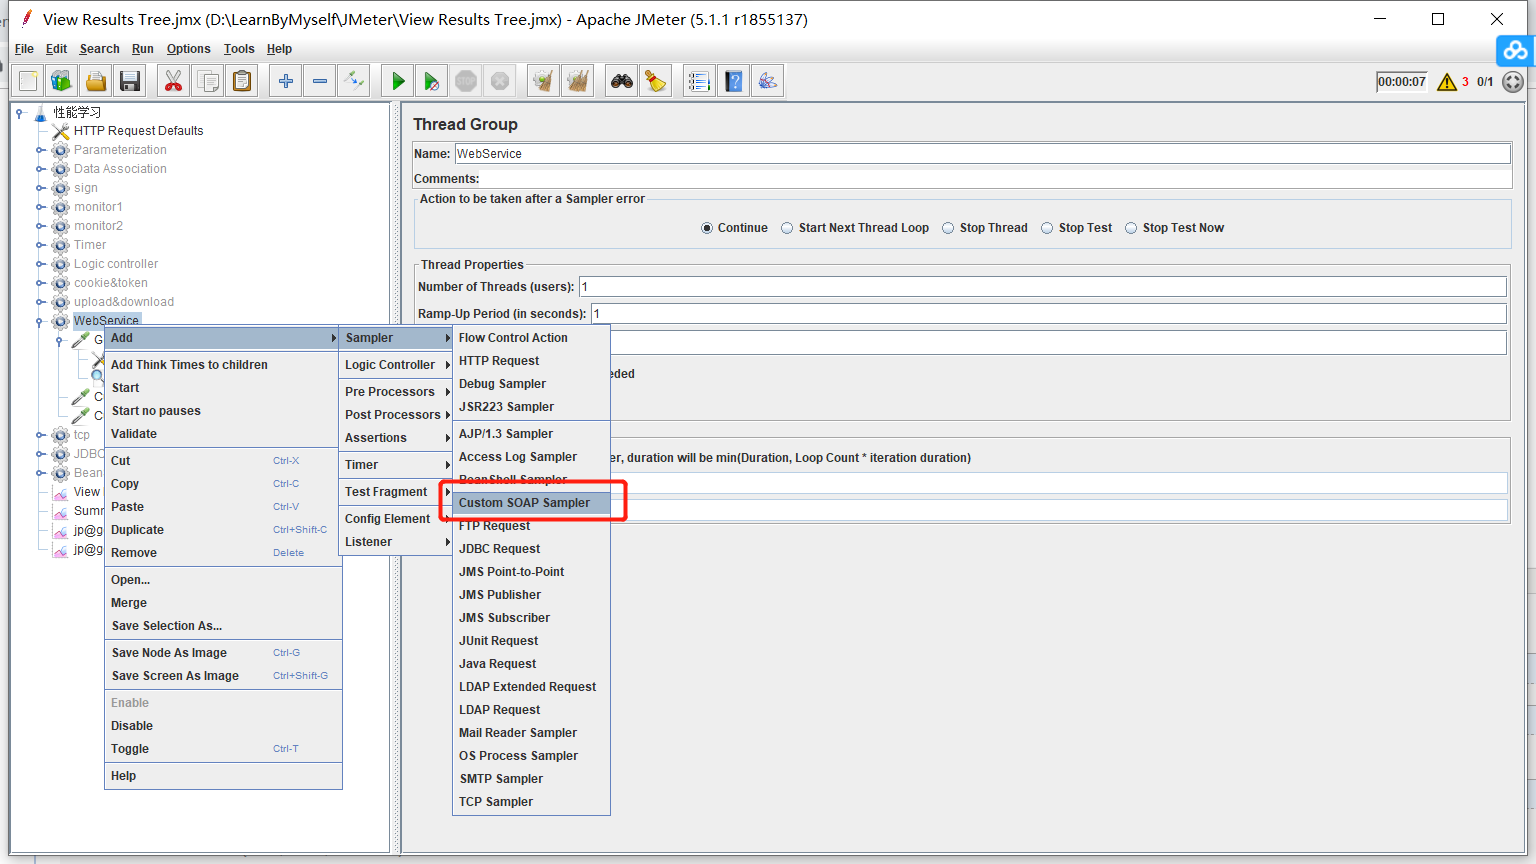Click the last toolbar icon after Help
Image resolution: width=1536 pixels, height=864 pixels.
768,81
